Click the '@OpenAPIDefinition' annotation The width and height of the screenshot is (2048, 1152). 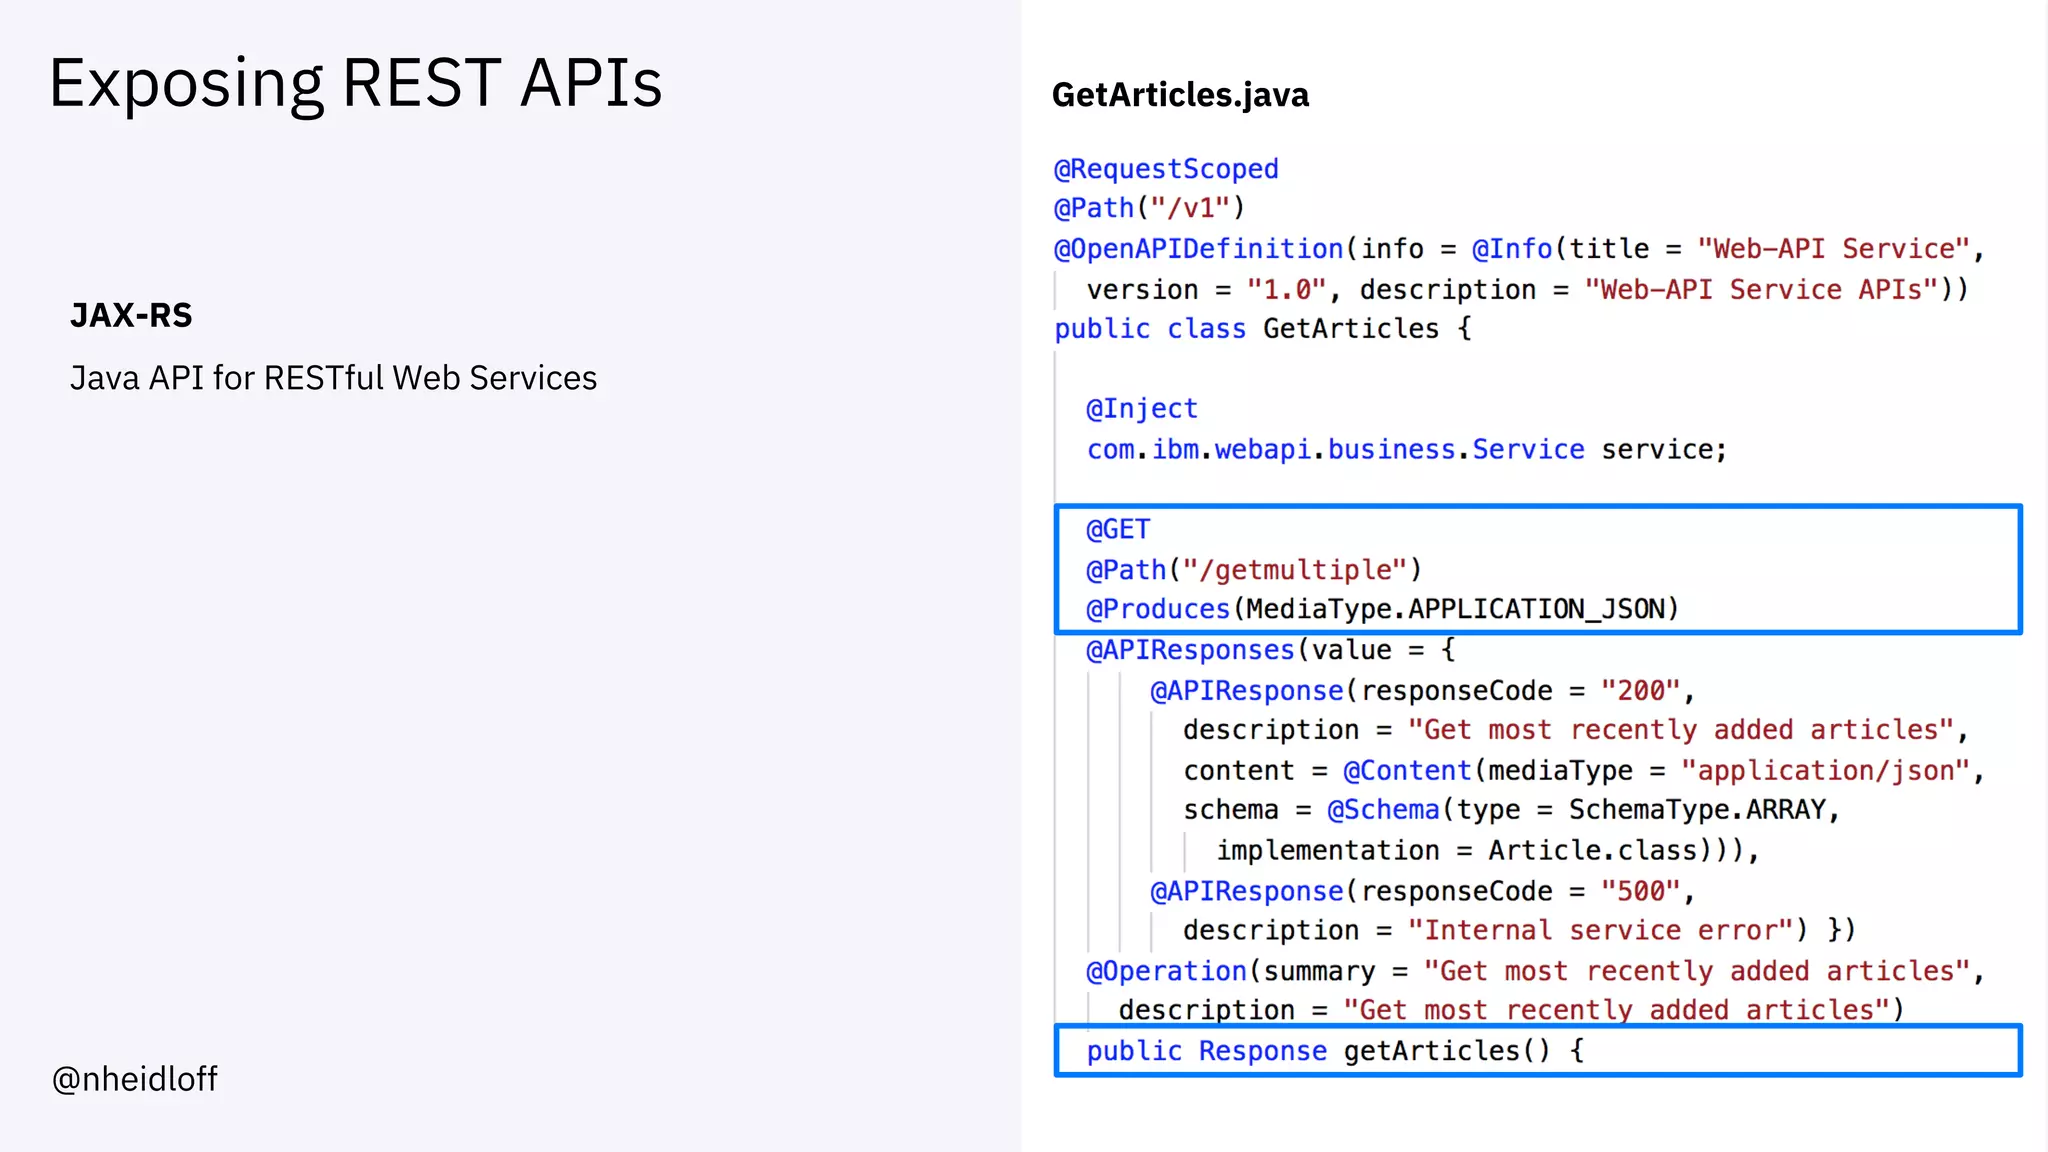point(1199,249)
